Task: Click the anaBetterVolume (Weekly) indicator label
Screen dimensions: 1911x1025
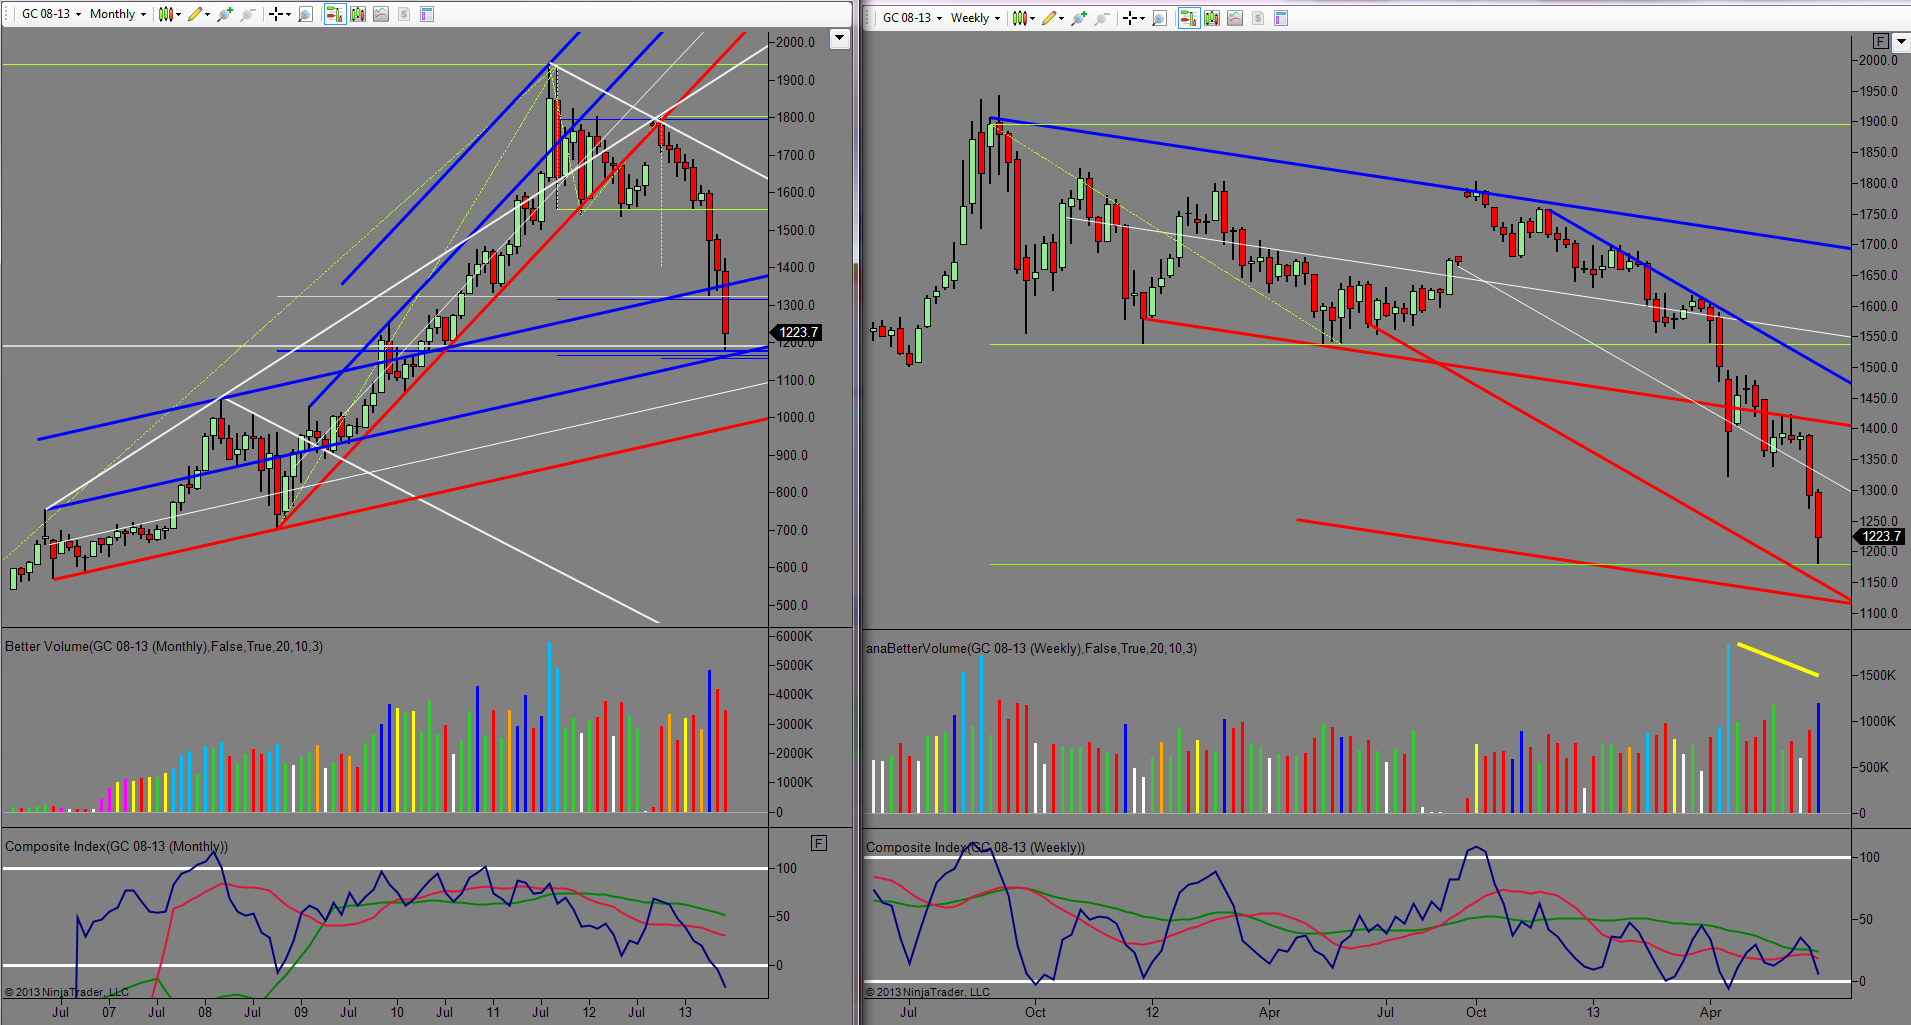Action: tap(1031, 648)
